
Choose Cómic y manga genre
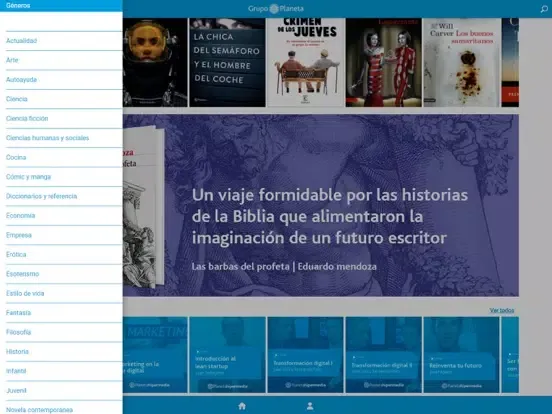coord(61,177)
